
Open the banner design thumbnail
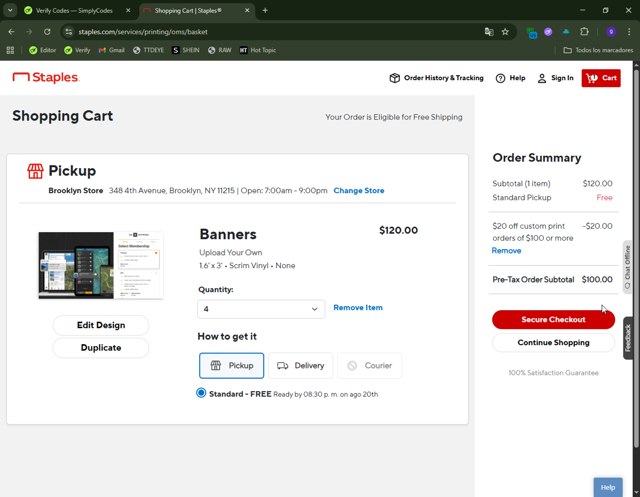(x=101, y=265)
